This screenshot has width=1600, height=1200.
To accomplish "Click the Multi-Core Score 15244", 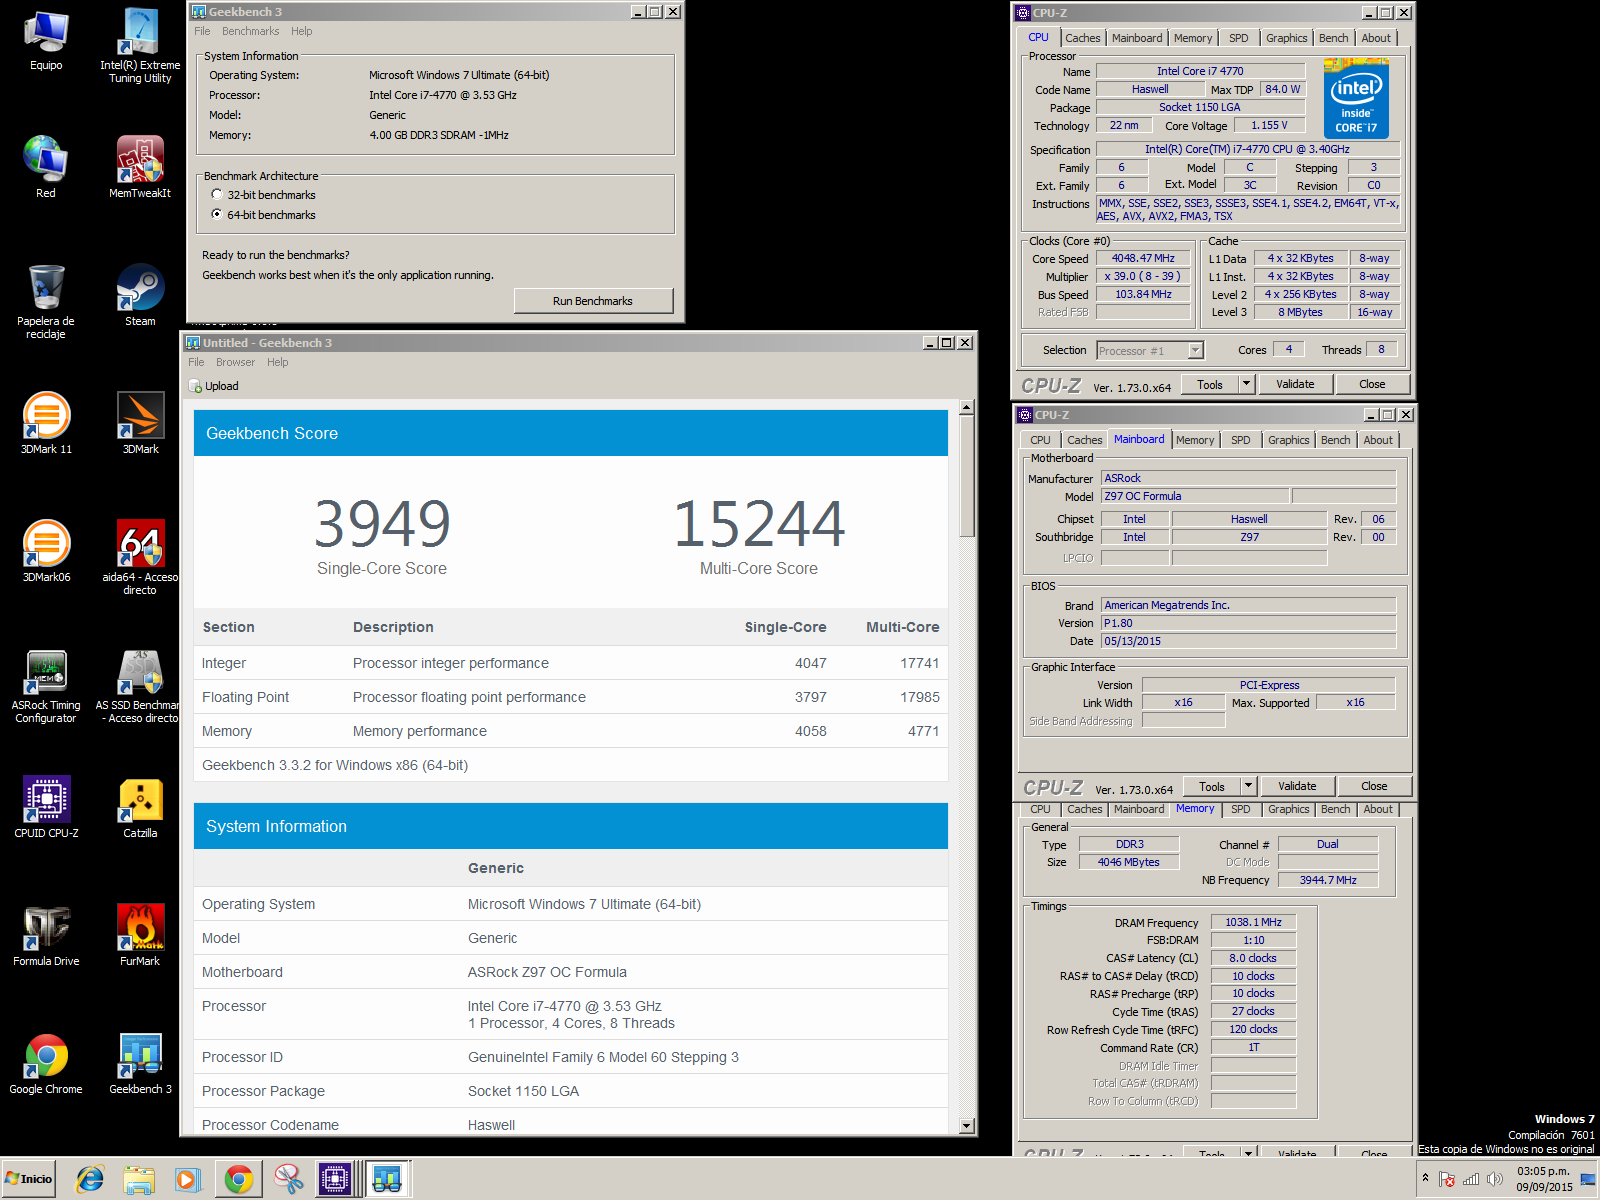I will click(x=759, y=524).
